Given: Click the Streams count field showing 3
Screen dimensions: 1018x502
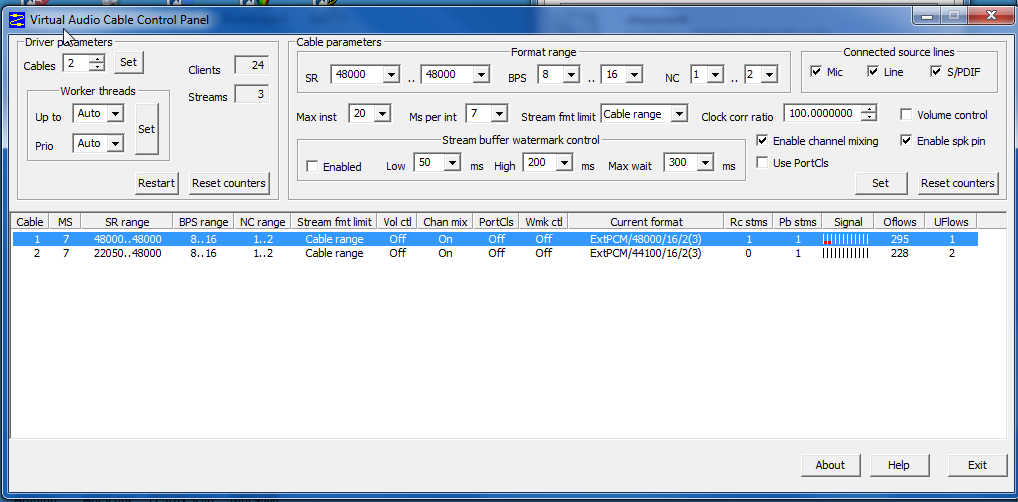Looking at the screenshot, I should pyautogui.click(x=252, y=94).
